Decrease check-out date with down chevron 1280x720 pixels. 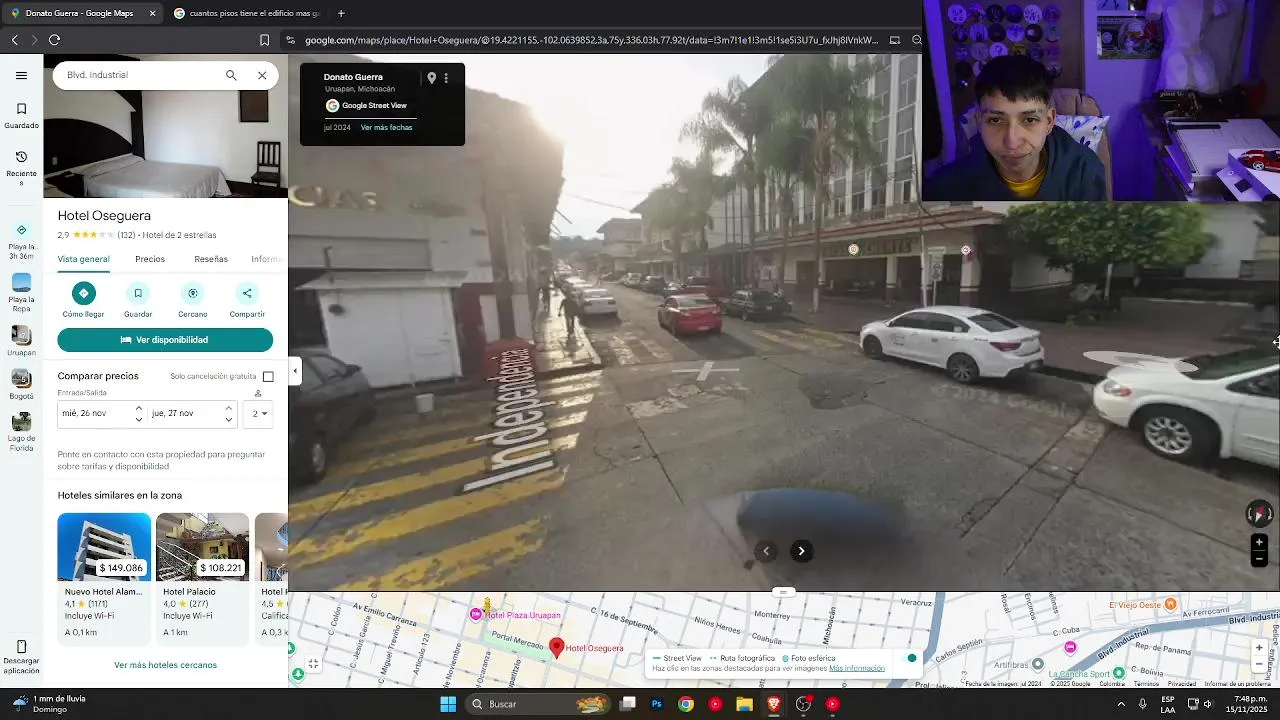(228, 419)
